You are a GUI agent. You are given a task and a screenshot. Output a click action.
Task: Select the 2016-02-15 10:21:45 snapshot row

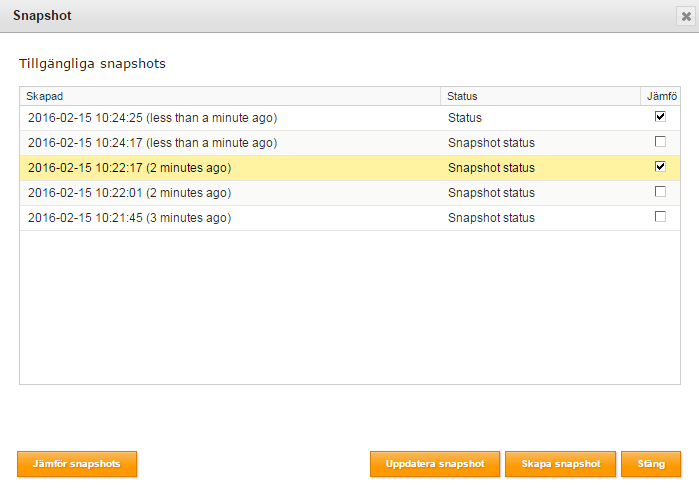(350, 218)
